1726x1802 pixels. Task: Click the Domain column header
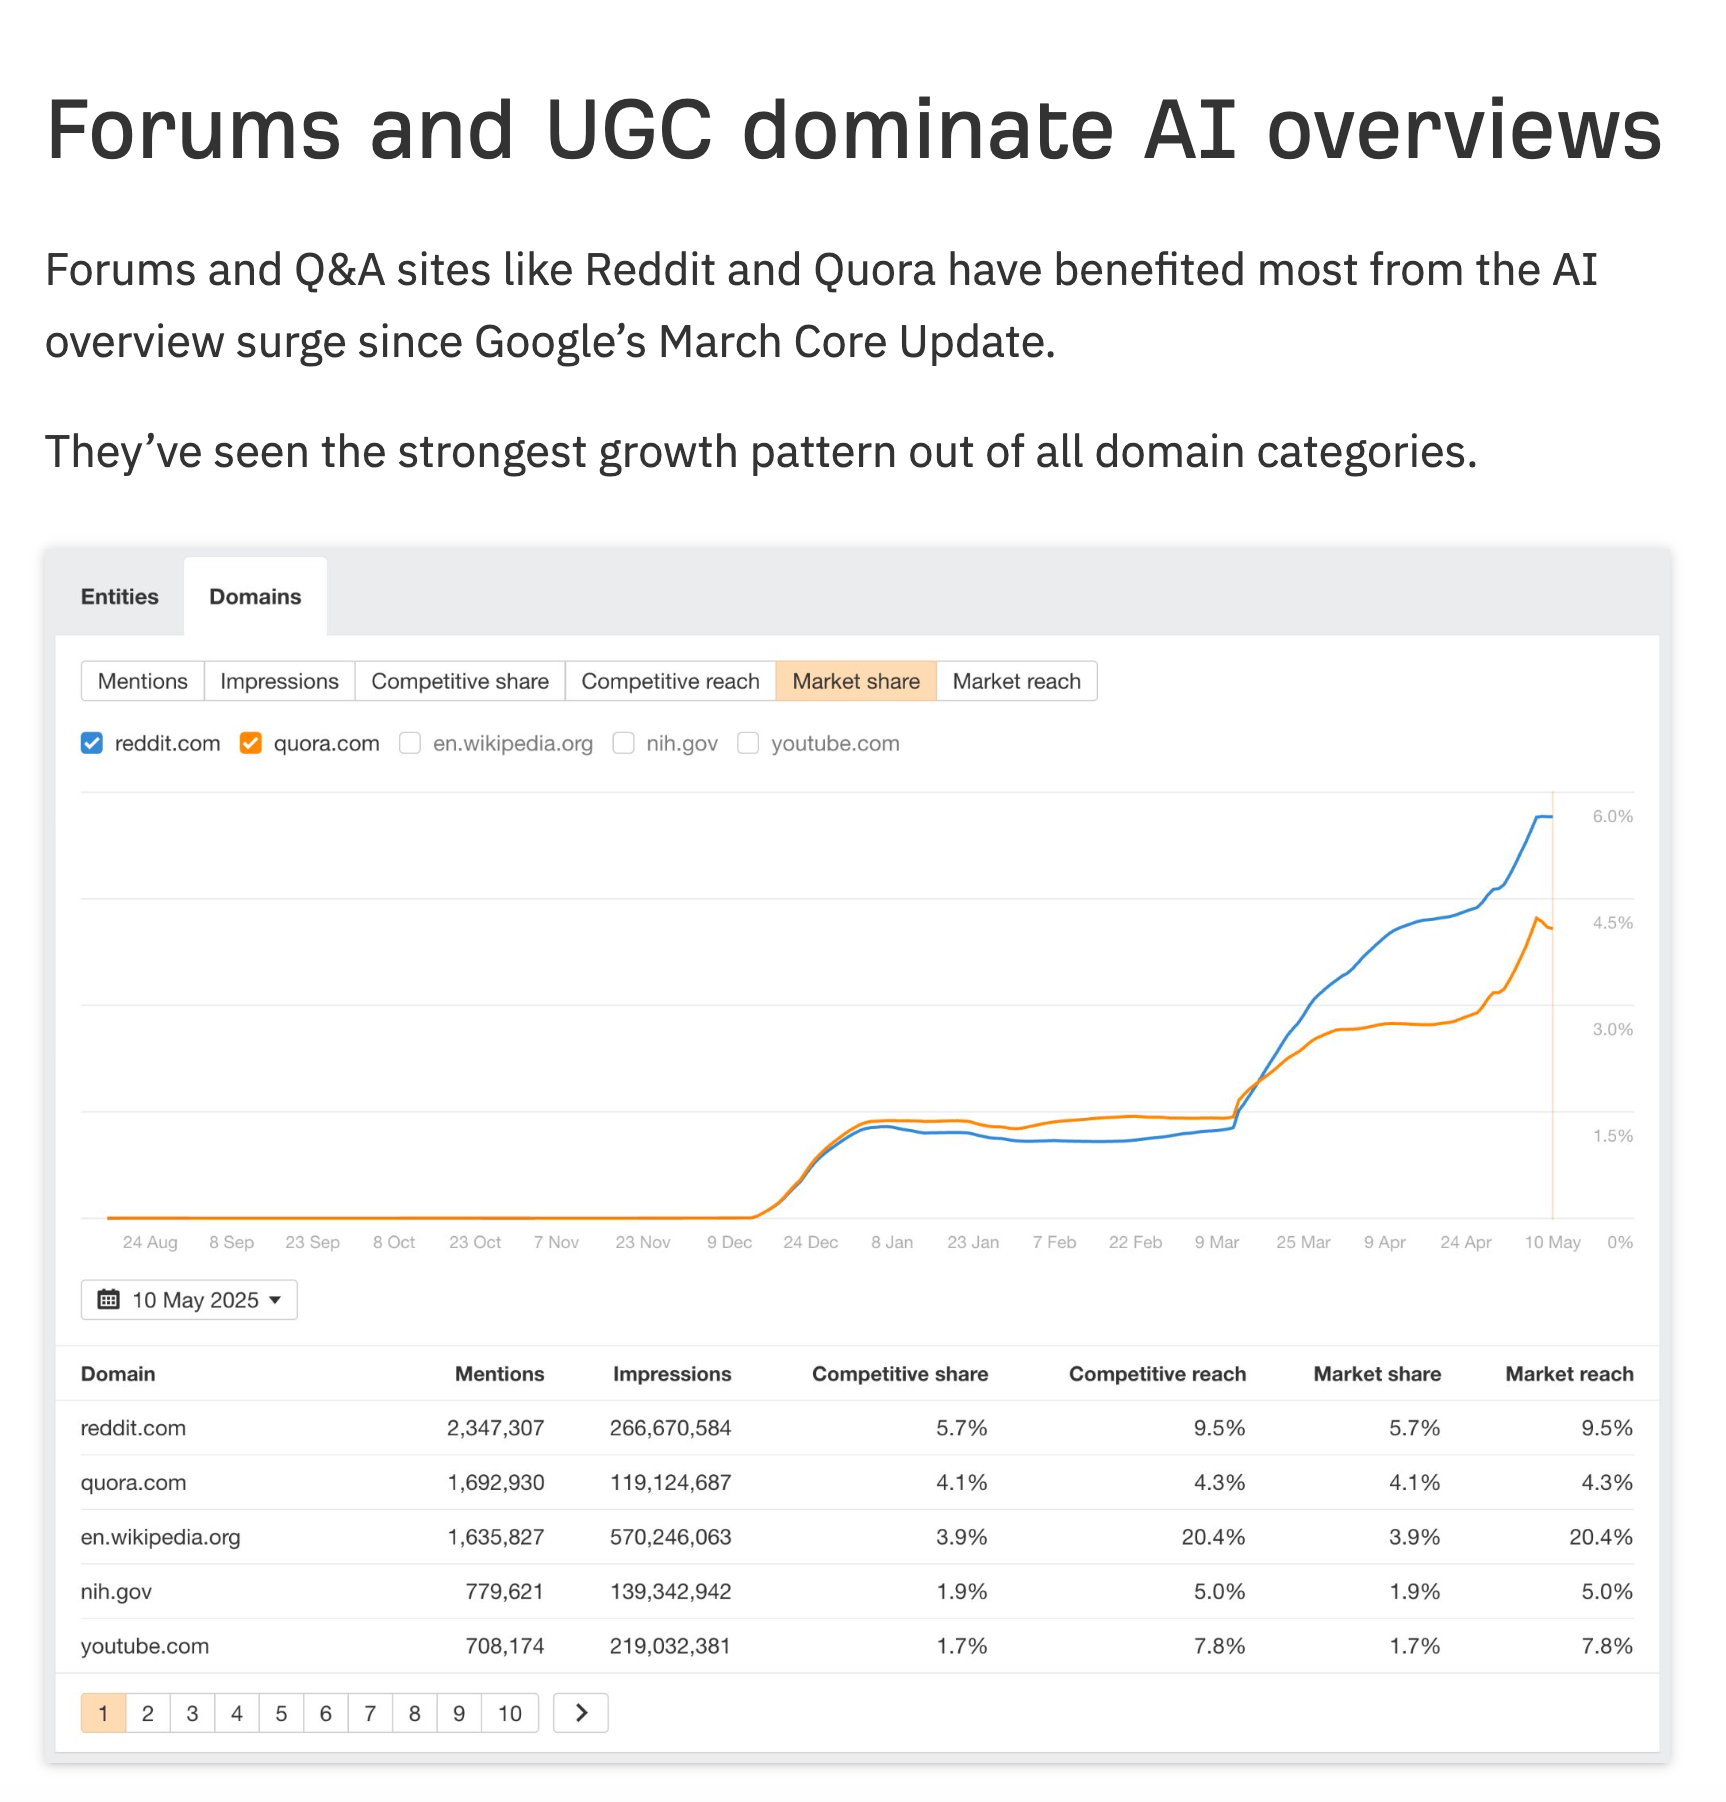pyautogui.click(x=118, y=1374)
